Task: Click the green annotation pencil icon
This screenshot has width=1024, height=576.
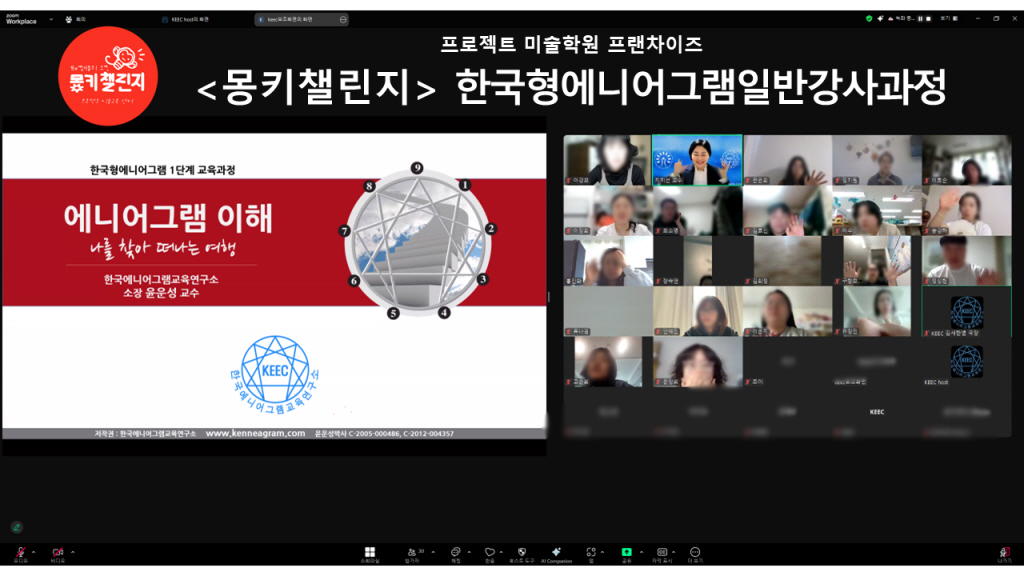Action: coord(17,527)
